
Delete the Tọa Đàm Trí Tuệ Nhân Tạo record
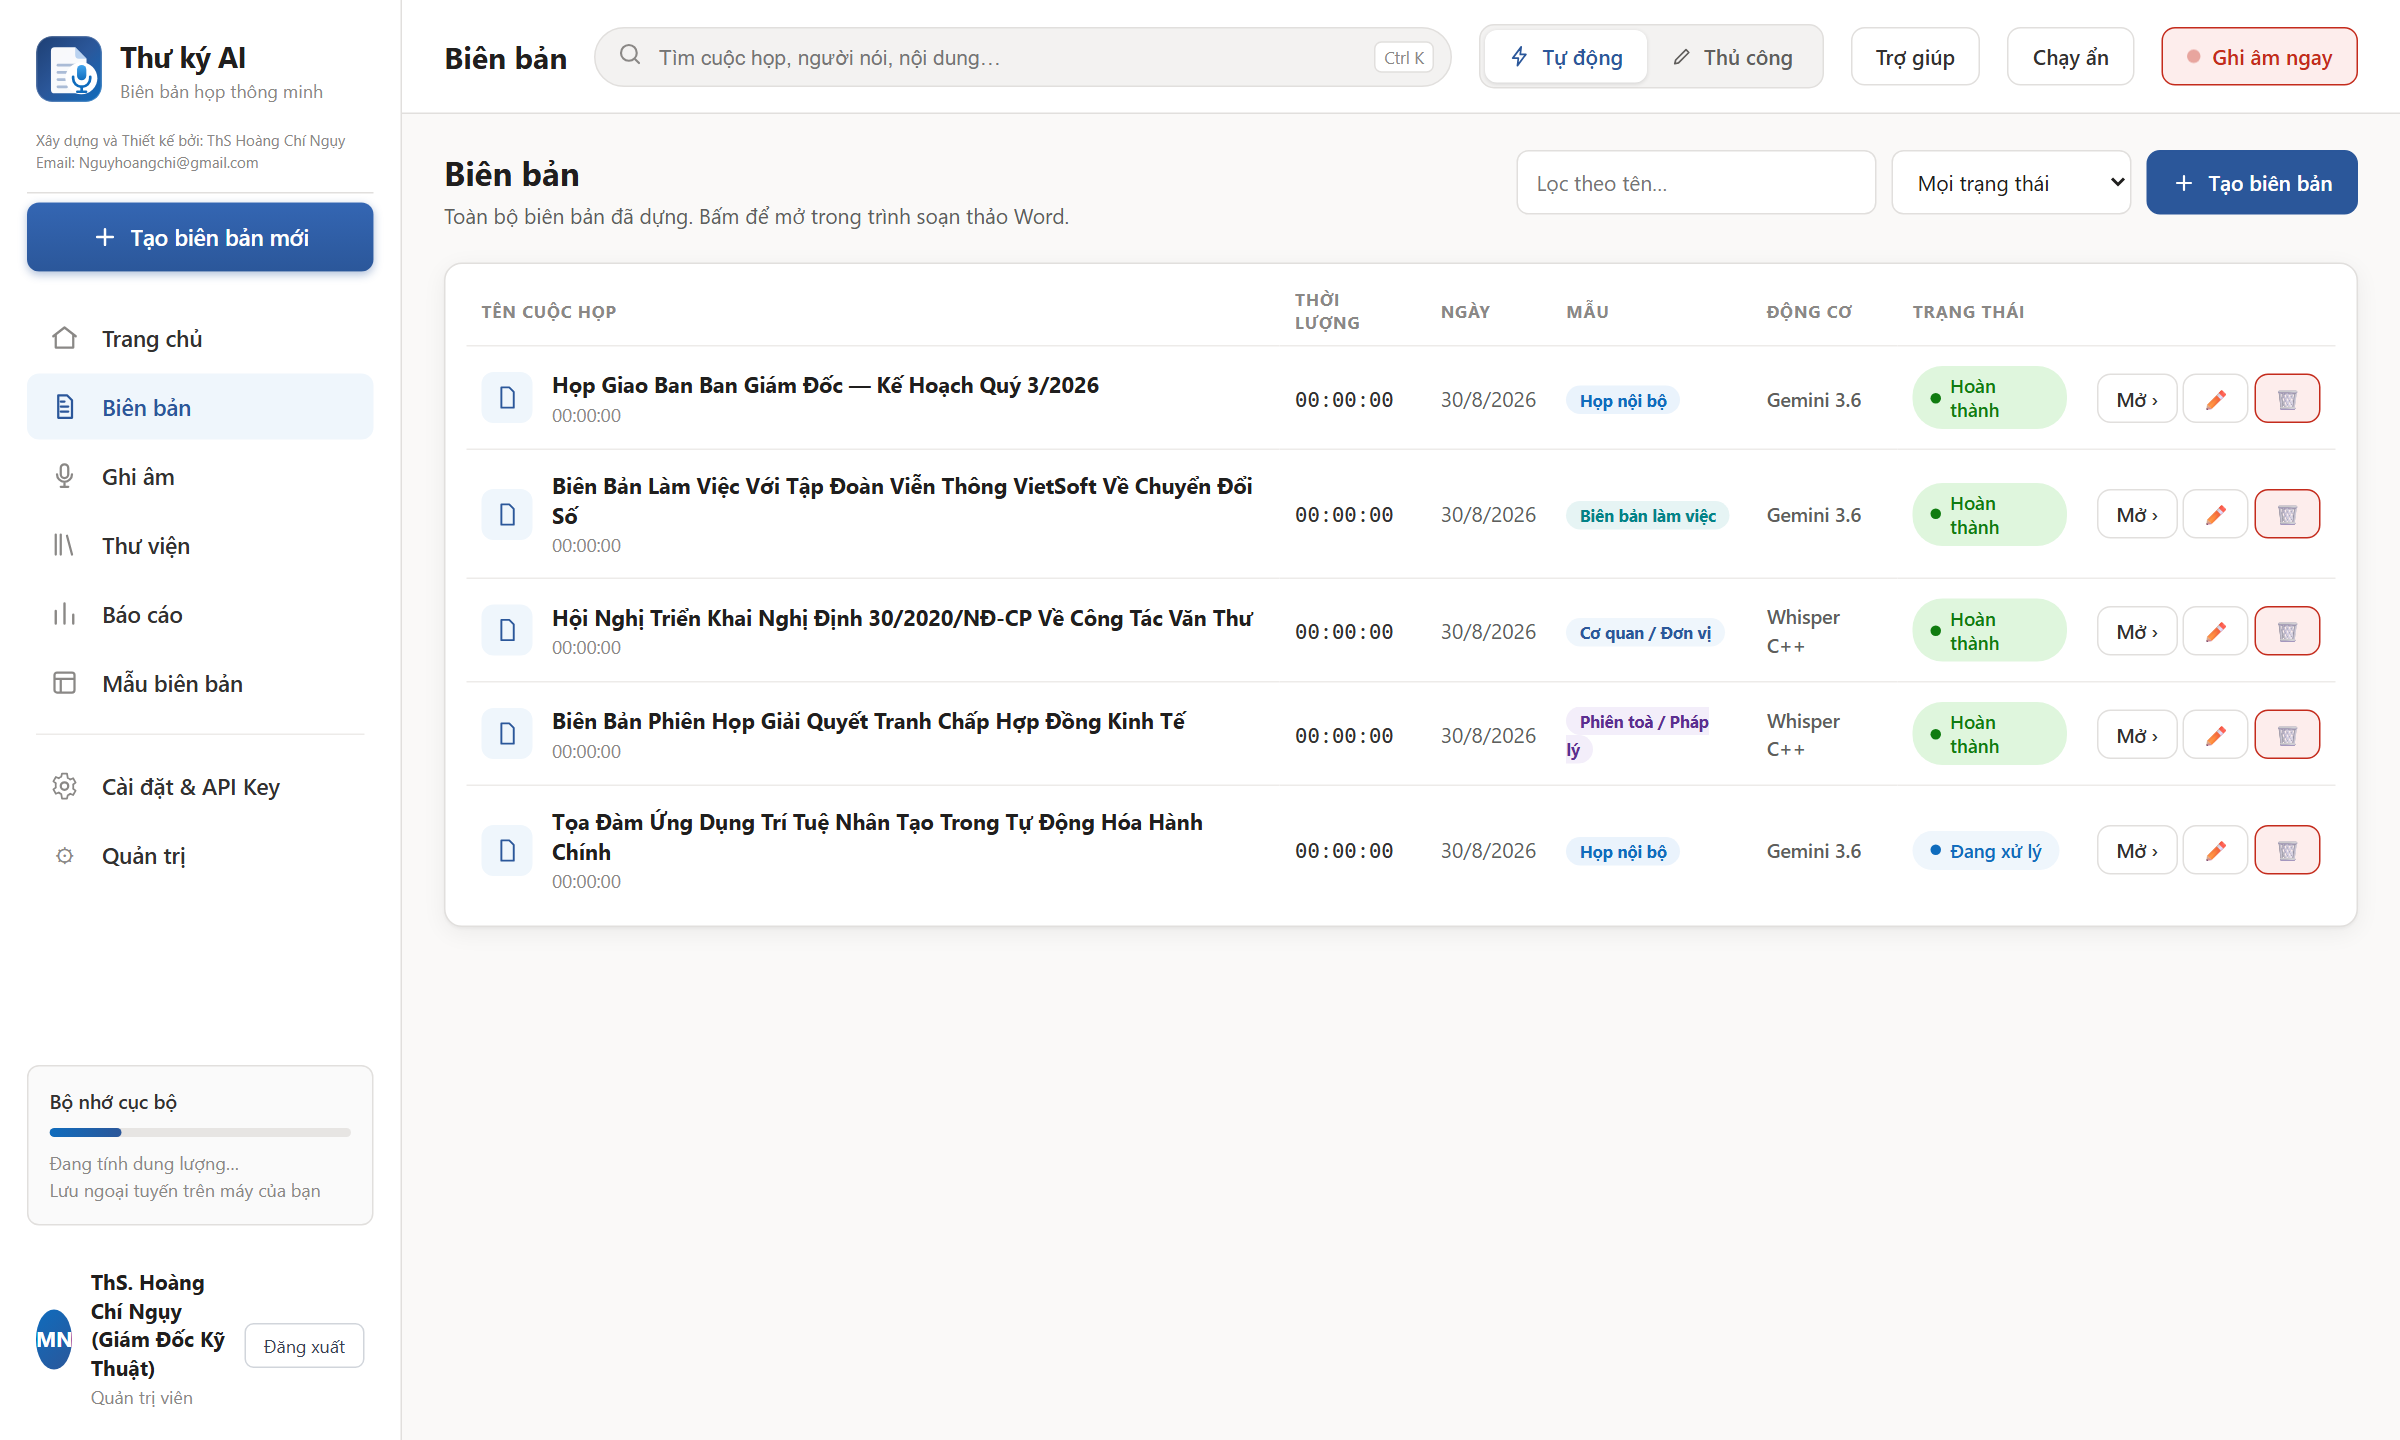(x=2287, y=850)
